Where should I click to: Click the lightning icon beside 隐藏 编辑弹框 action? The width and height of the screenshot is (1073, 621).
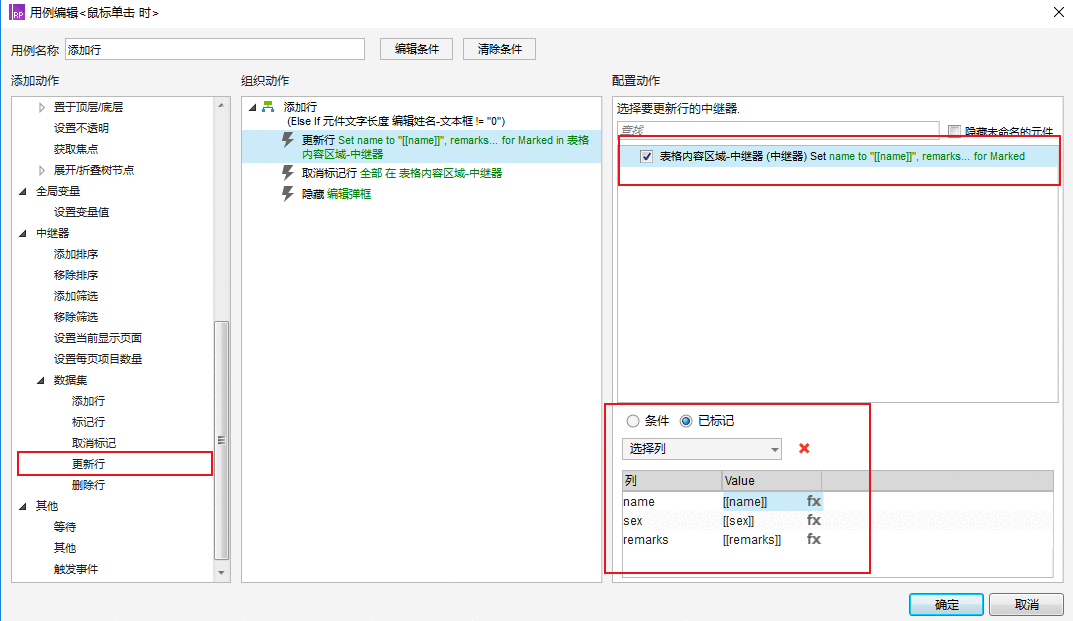pyautogui.click(x=288, y=194)
